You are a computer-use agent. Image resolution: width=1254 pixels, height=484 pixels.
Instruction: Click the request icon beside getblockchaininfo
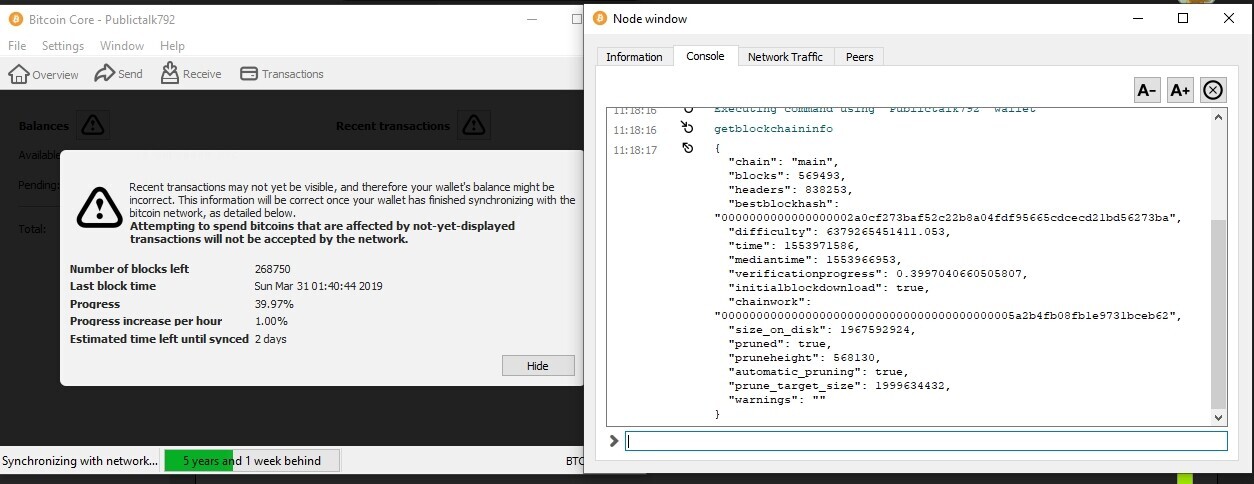click(687, 128)
